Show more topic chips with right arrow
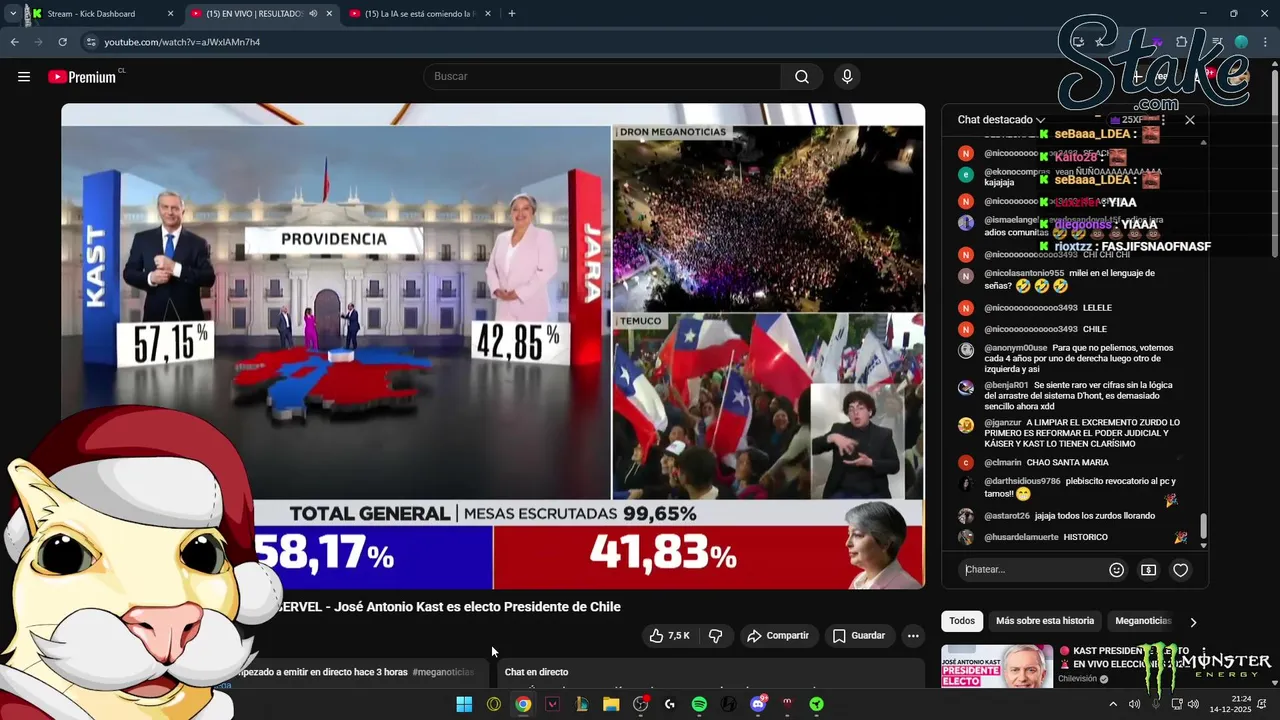The width and height of the screenshot is (1280, 720). pyautogui.click(x=1192, y=622)
